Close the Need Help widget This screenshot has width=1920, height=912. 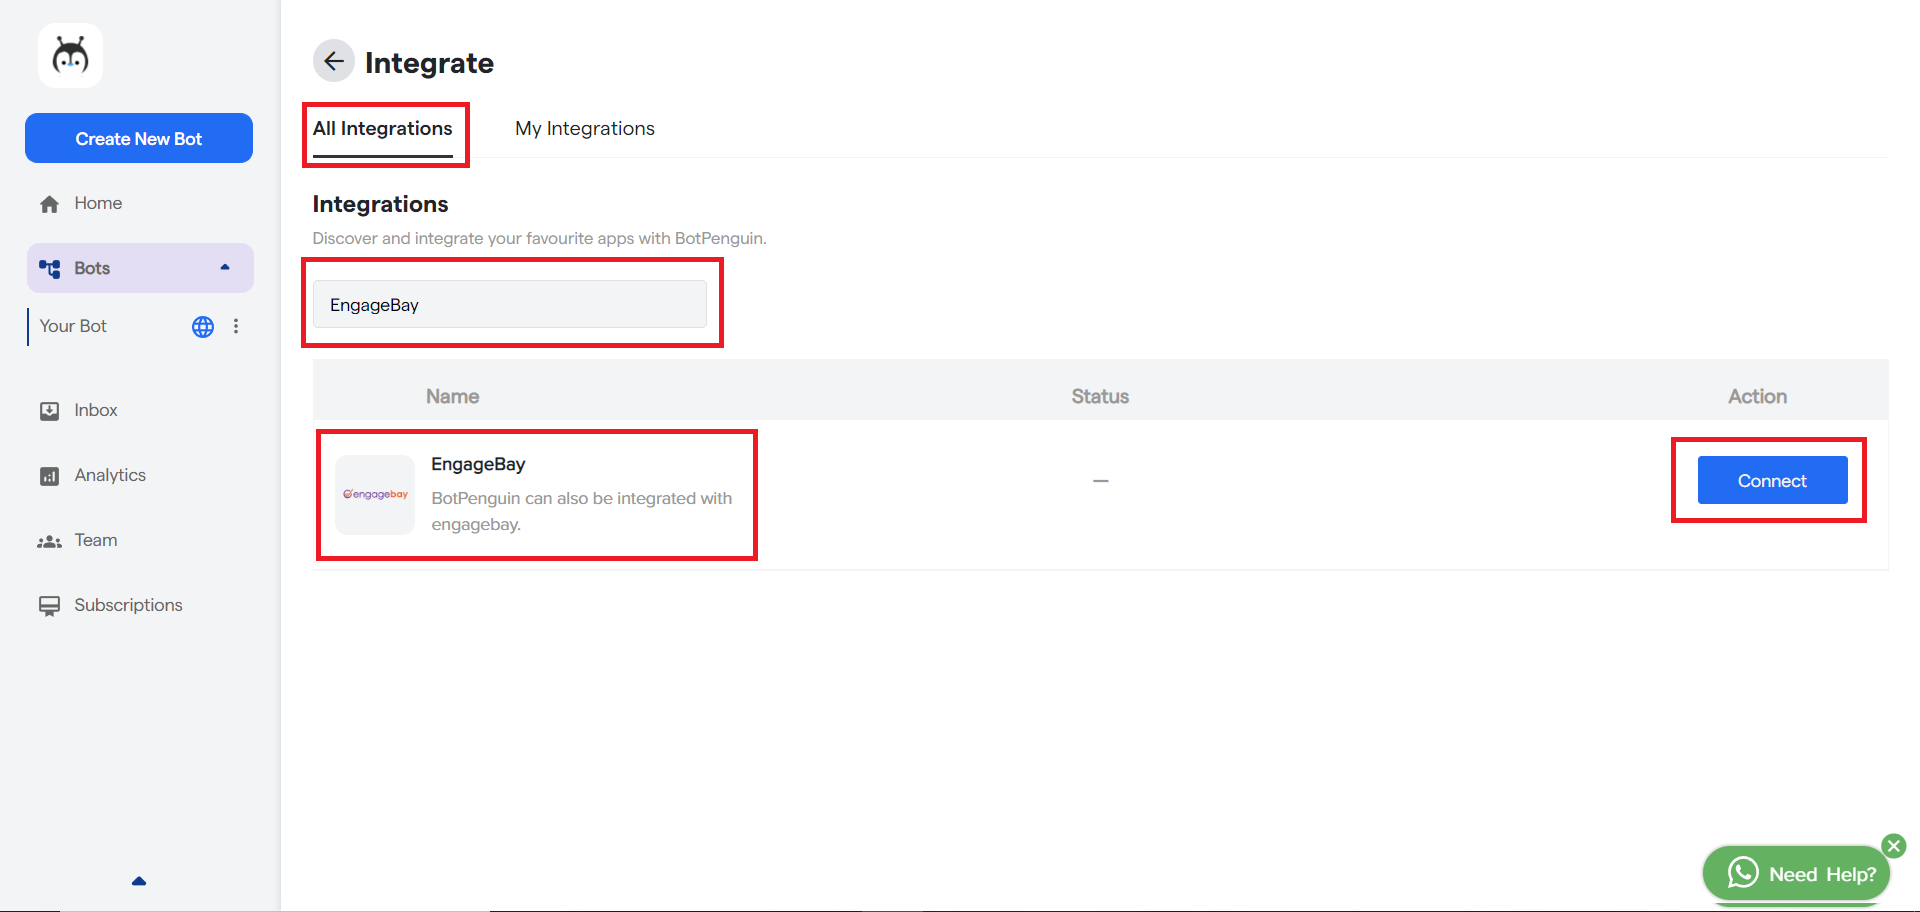(1893, 846)
